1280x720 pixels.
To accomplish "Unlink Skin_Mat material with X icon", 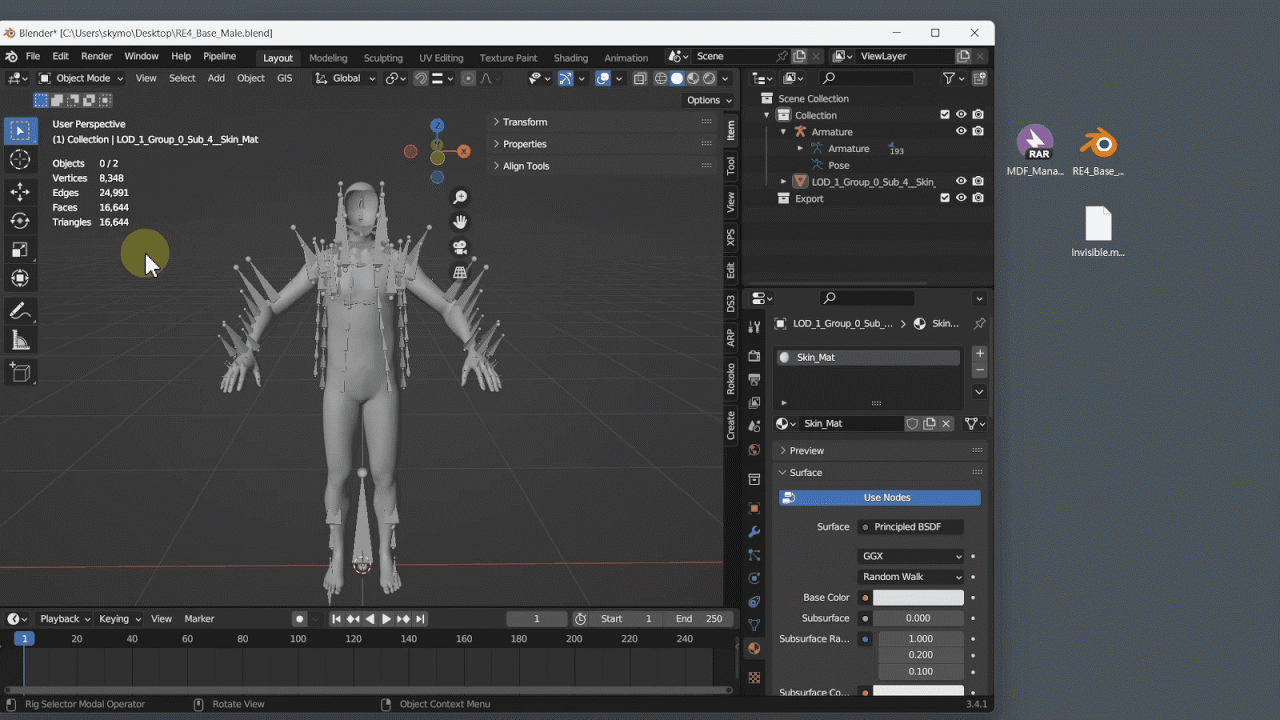I will 946,424.
